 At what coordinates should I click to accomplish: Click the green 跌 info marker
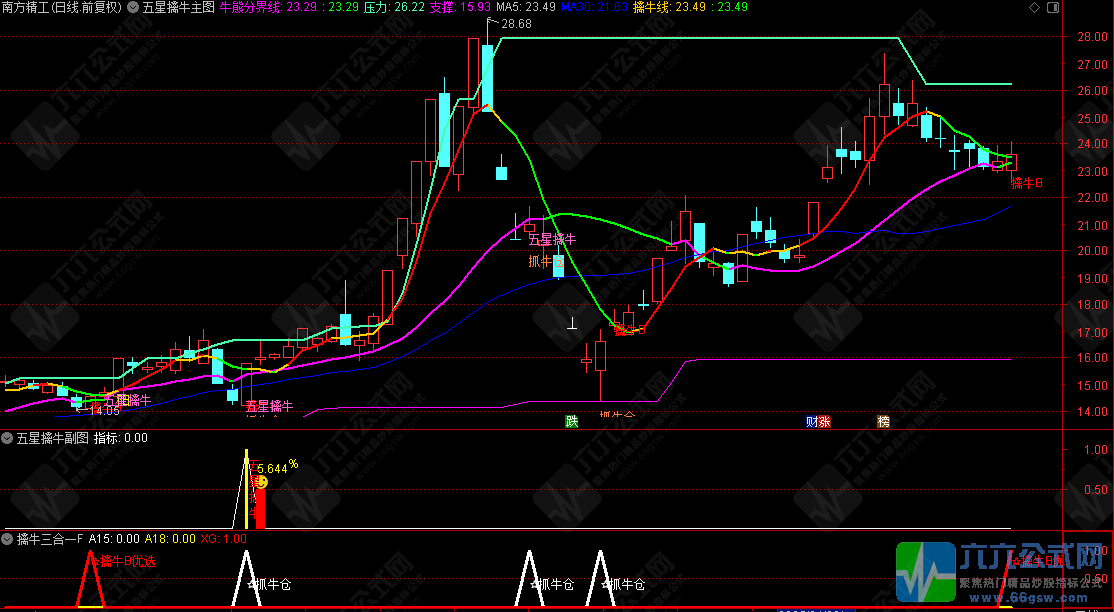(571, 421)
